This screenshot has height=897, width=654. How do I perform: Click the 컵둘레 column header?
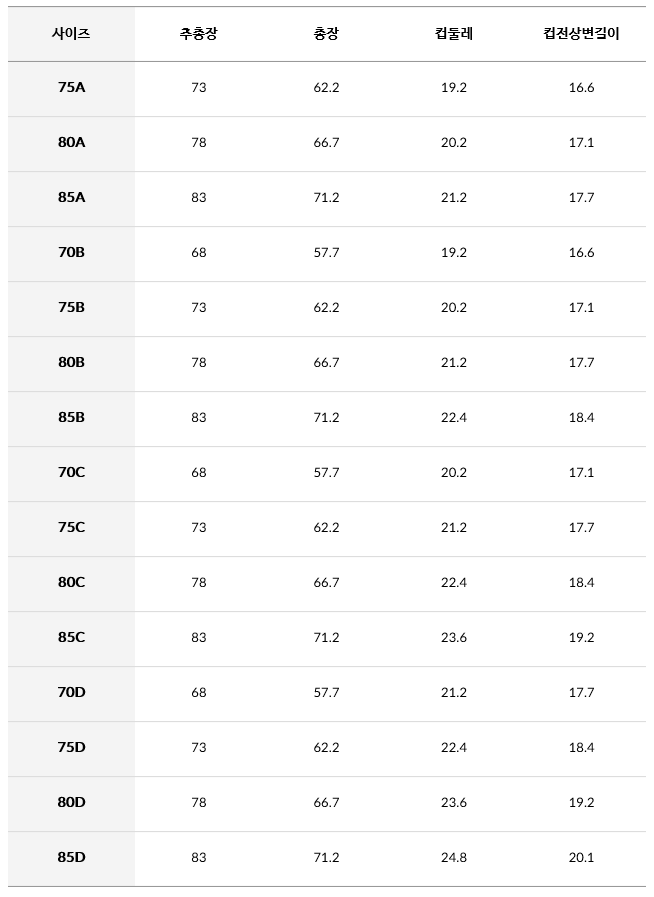[453, 33]
